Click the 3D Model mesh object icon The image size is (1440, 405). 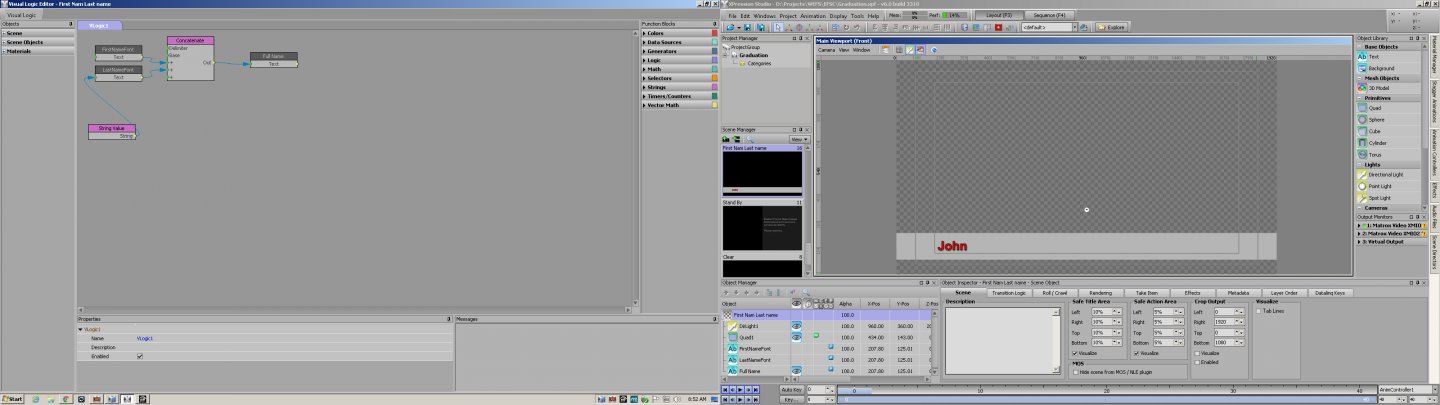coord(1362,88)
